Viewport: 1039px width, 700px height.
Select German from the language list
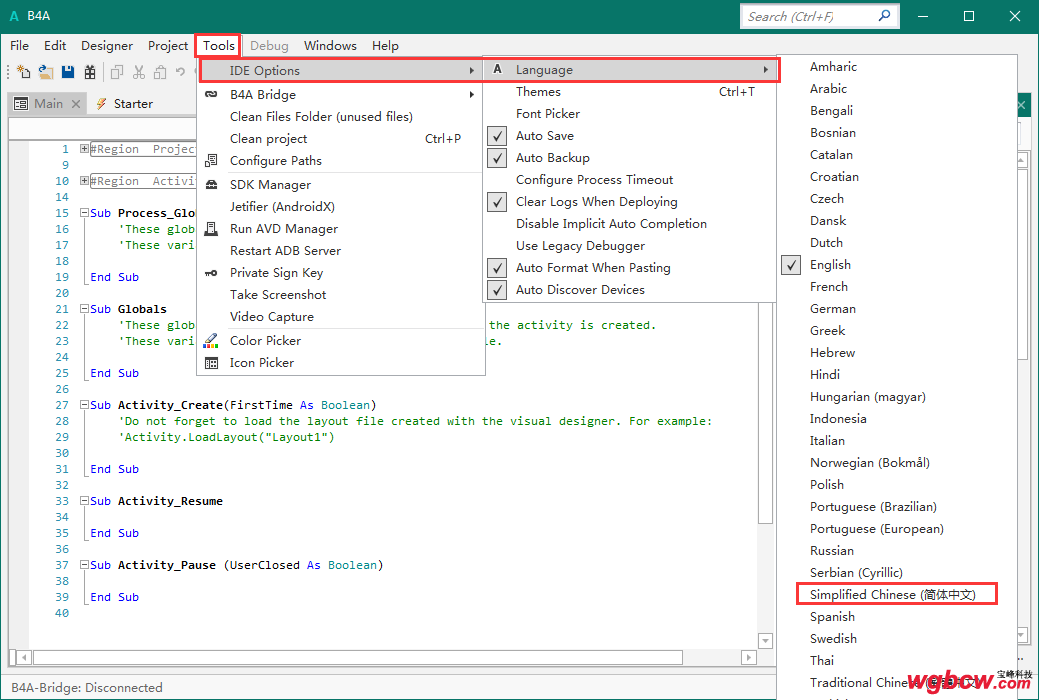[832, 308]
